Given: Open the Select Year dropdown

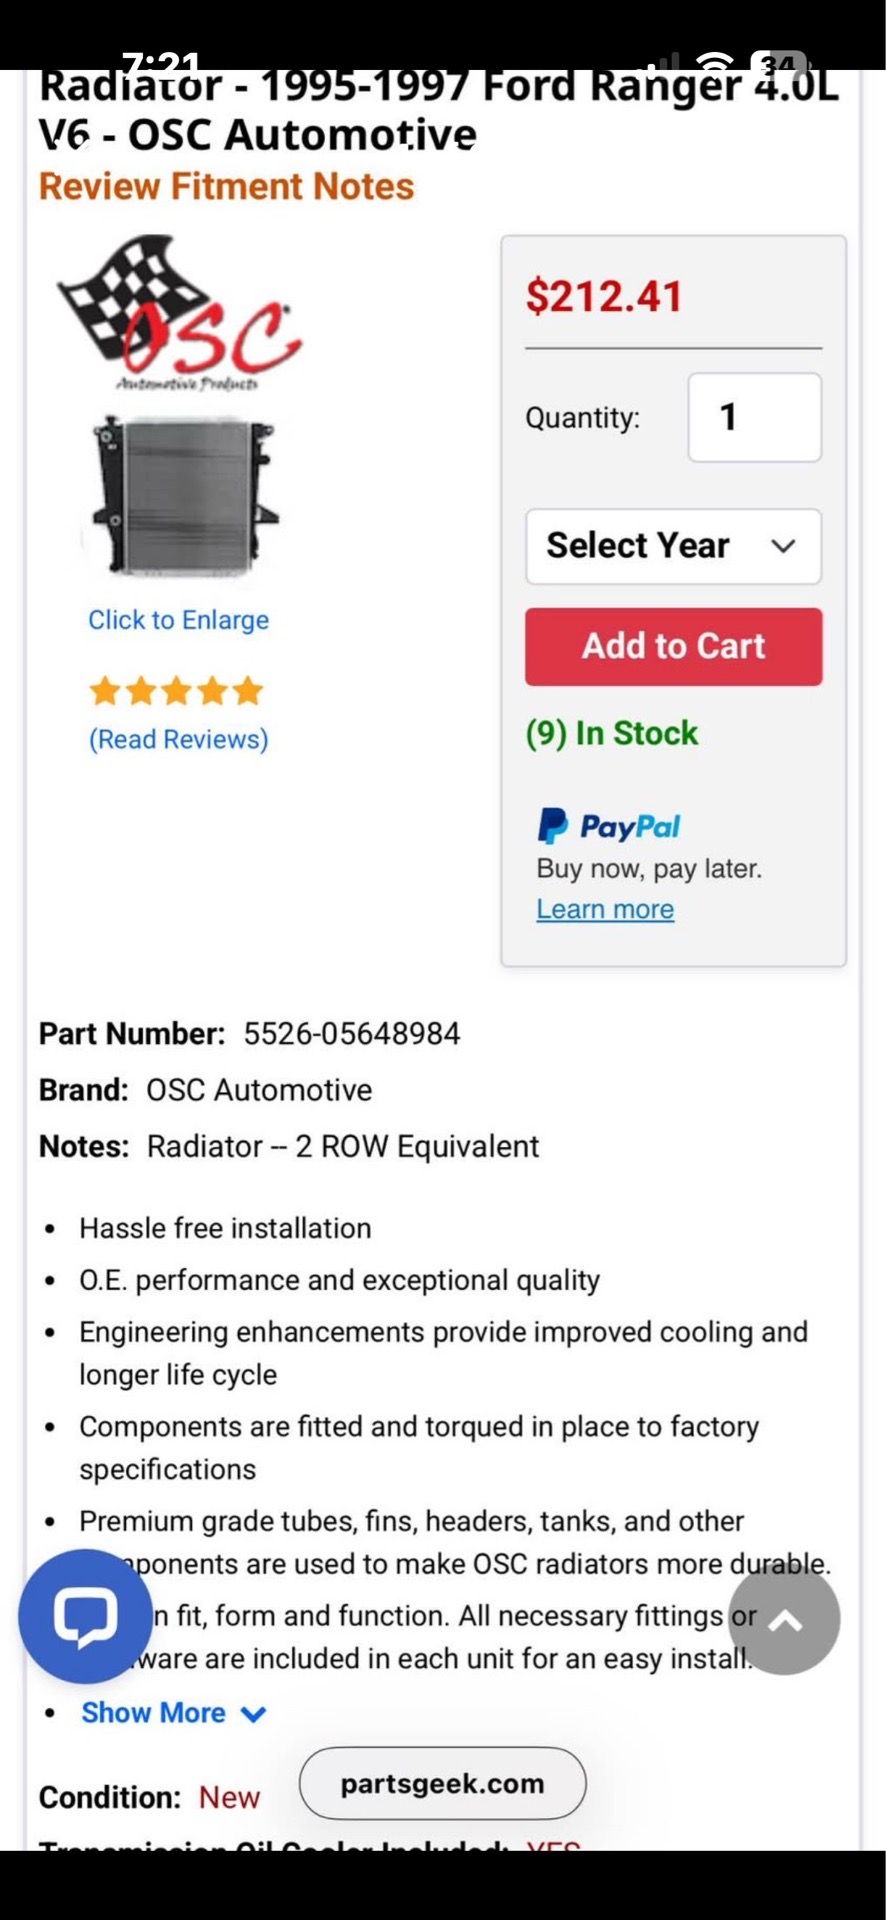Looking at the screenshot, I should pos(673,546).
